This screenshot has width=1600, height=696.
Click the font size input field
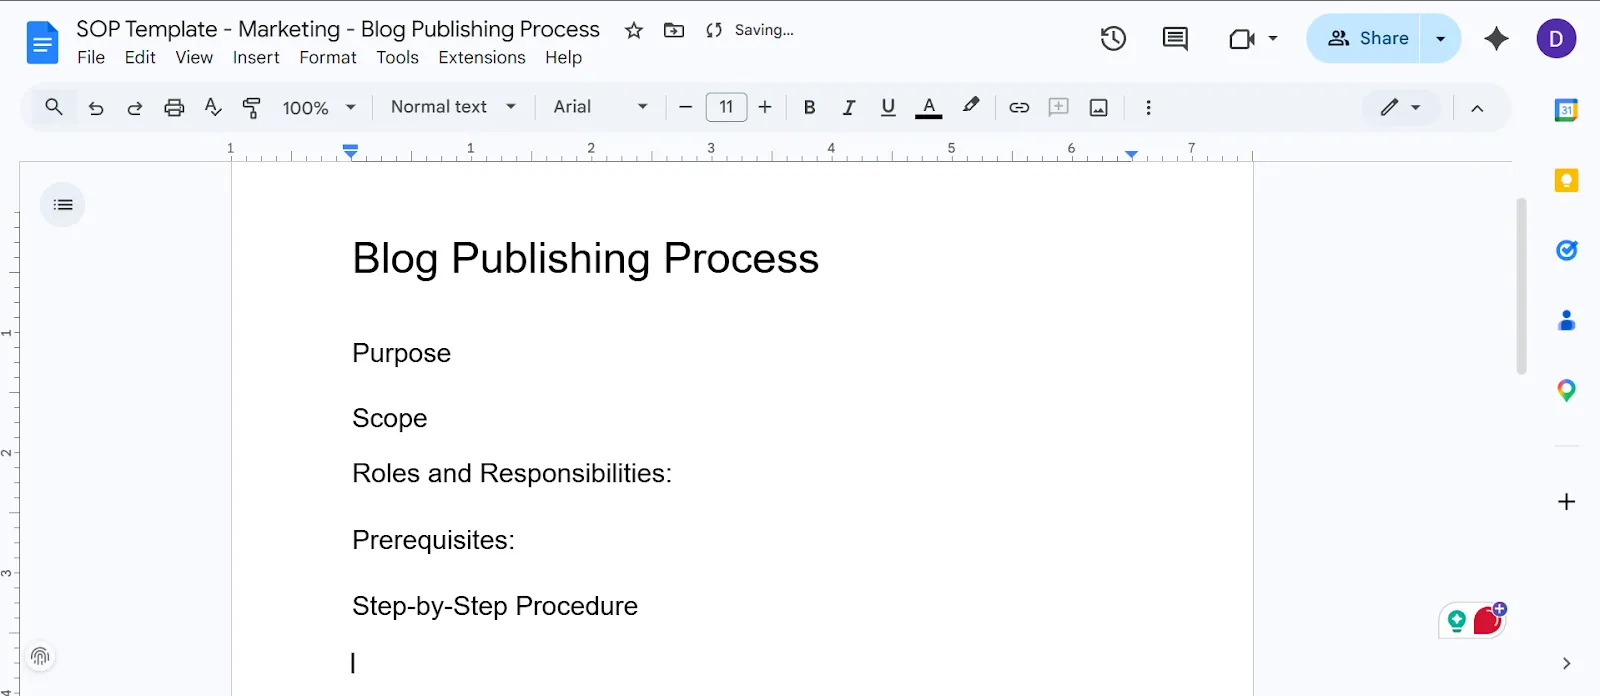[726, 107]
